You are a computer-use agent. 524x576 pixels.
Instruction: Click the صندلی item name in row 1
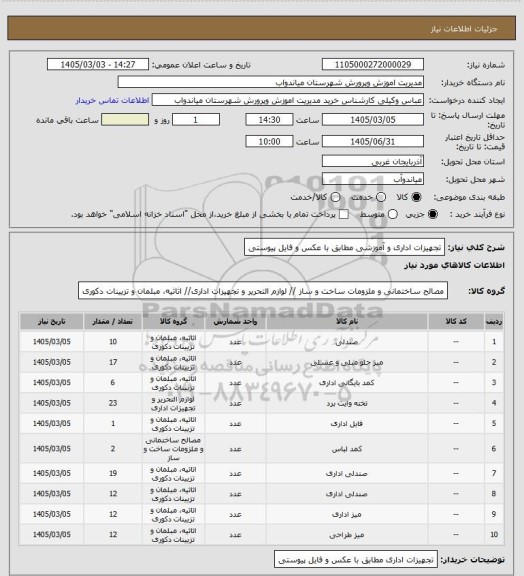(347, 342)
